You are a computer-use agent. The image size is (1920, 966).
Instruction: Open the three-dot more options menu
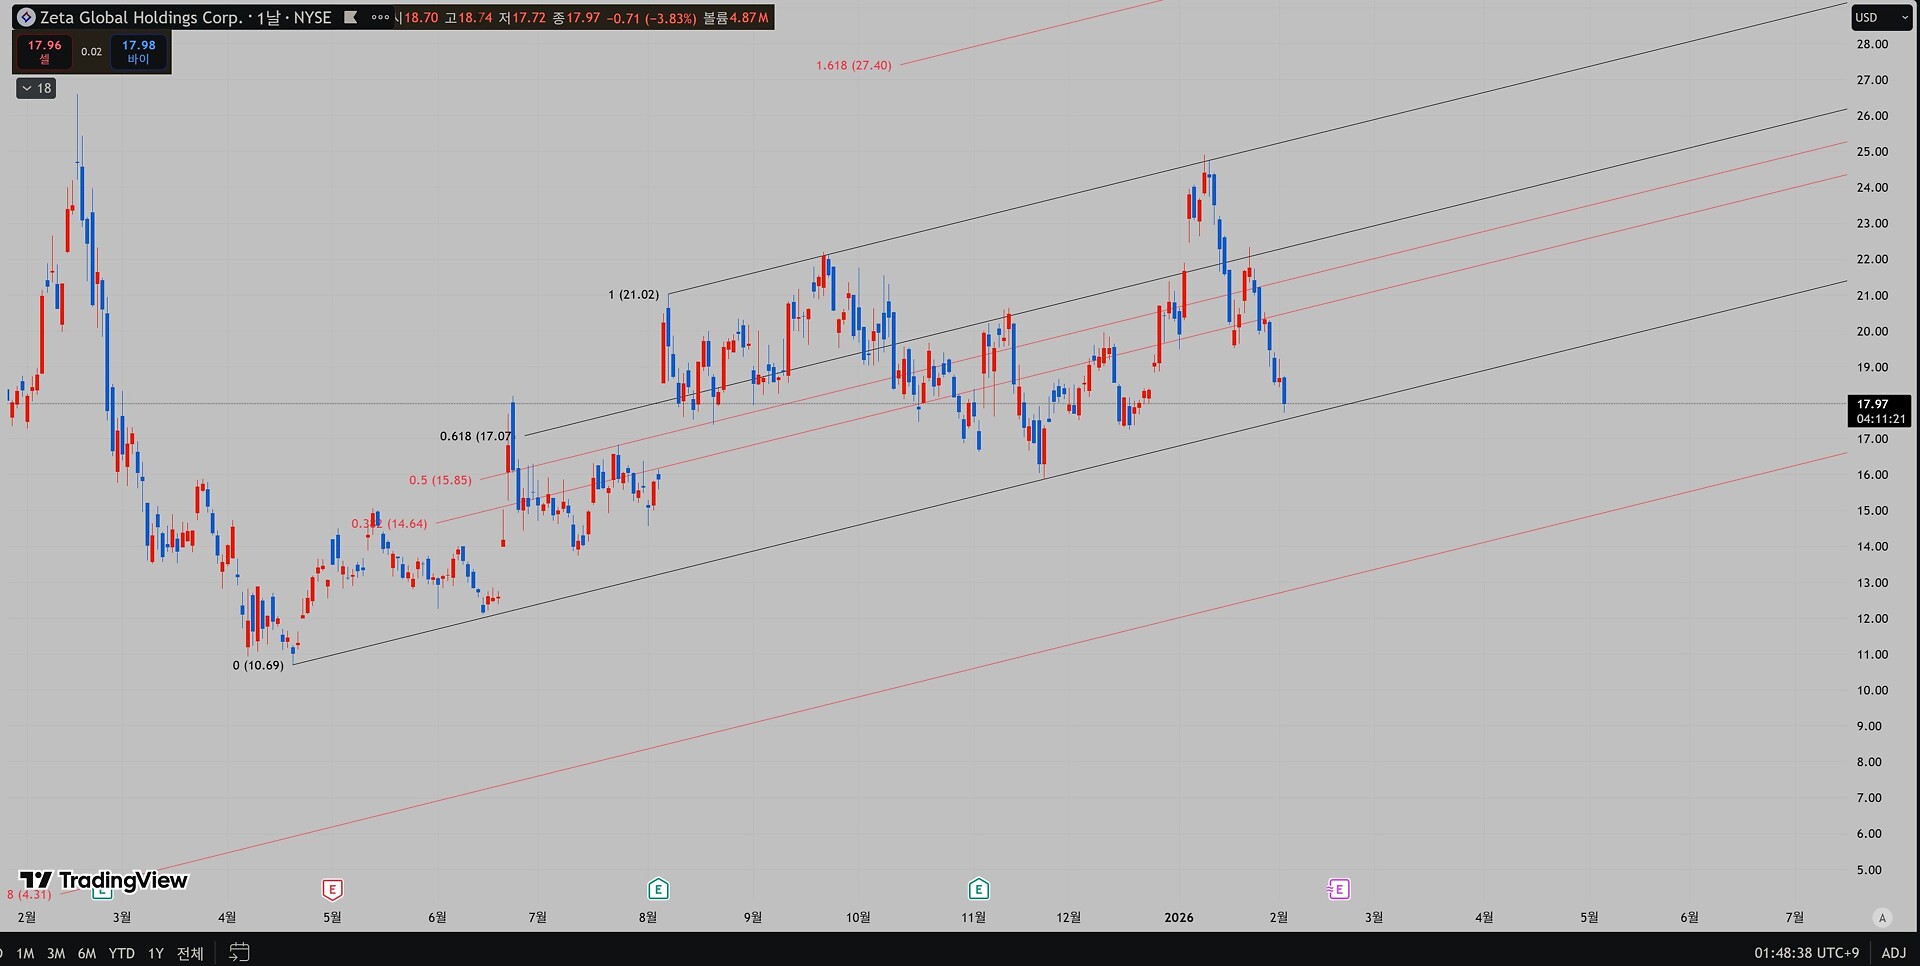380,17
